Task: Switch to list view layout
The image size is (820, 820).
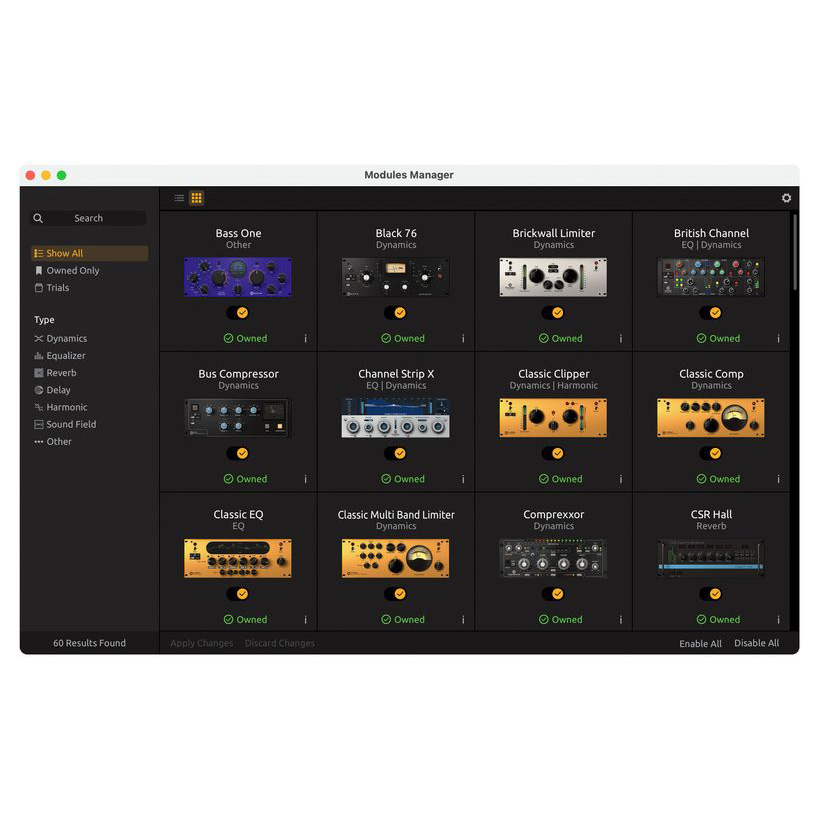Action: pyautogui.click(x=179, y=198)
